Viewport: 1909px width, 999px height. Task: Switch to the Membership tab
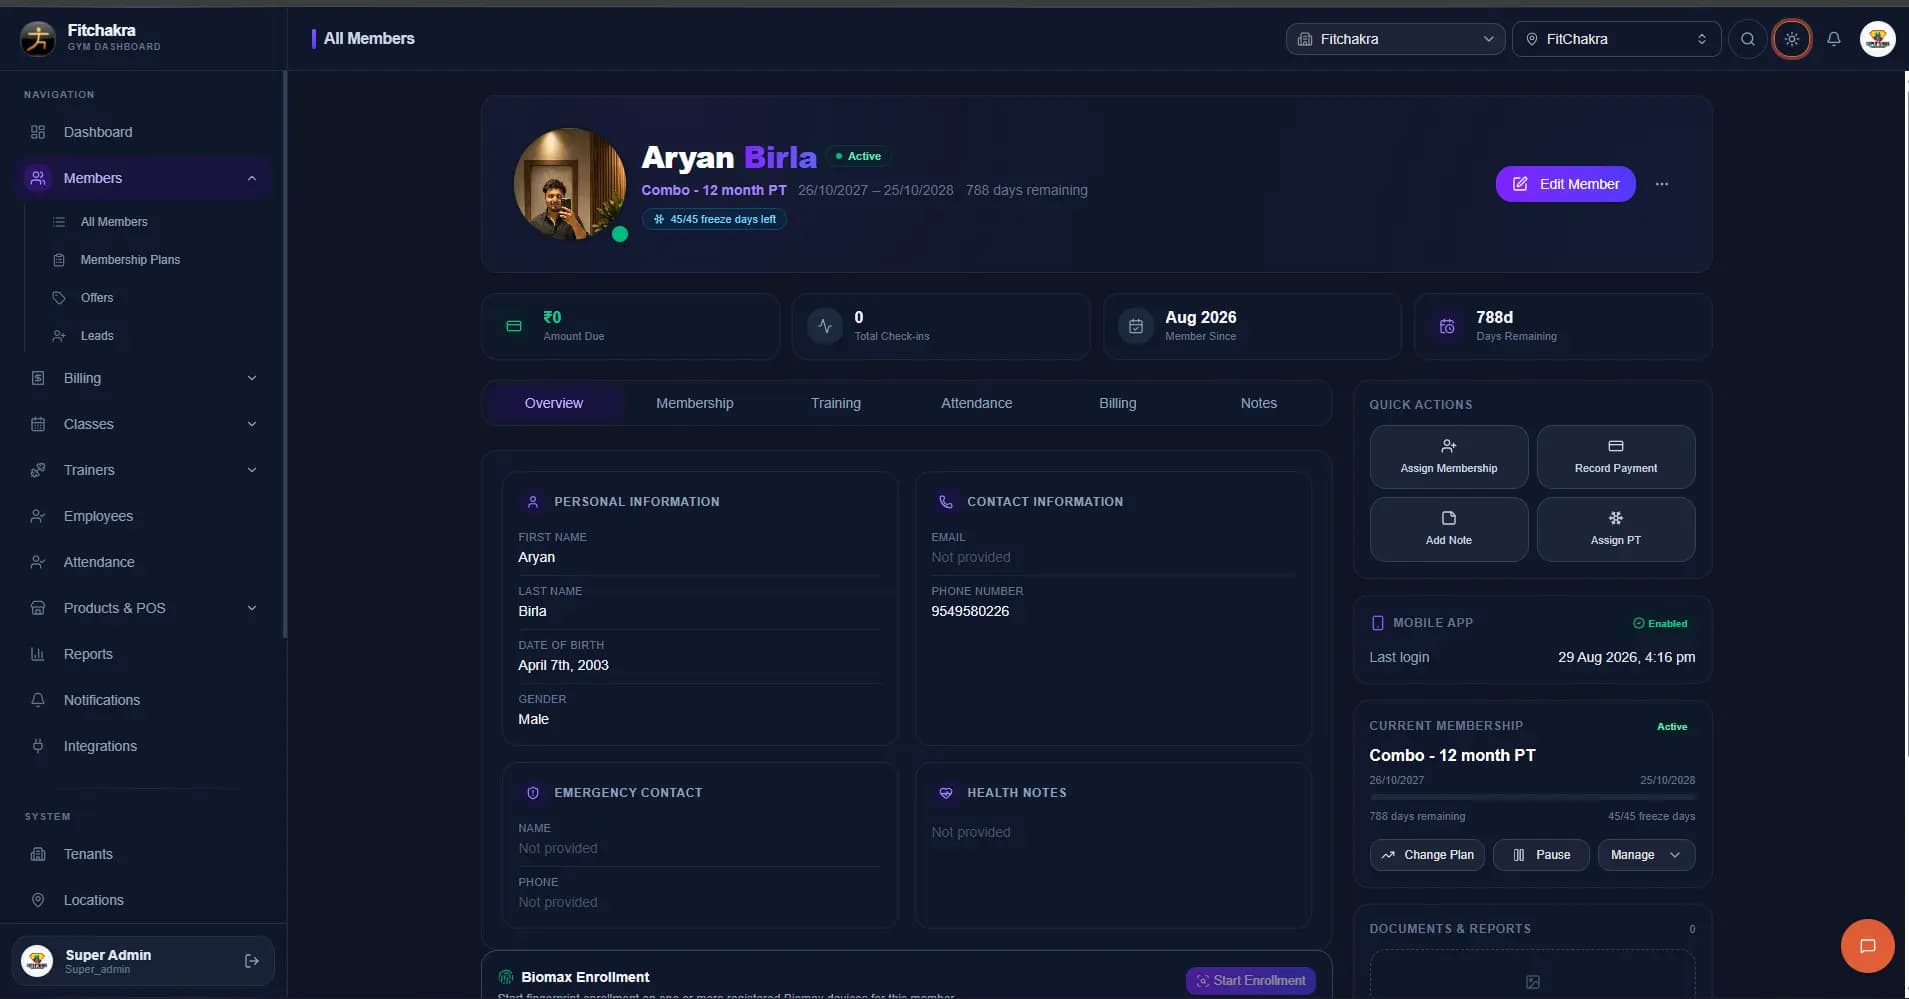694,403
